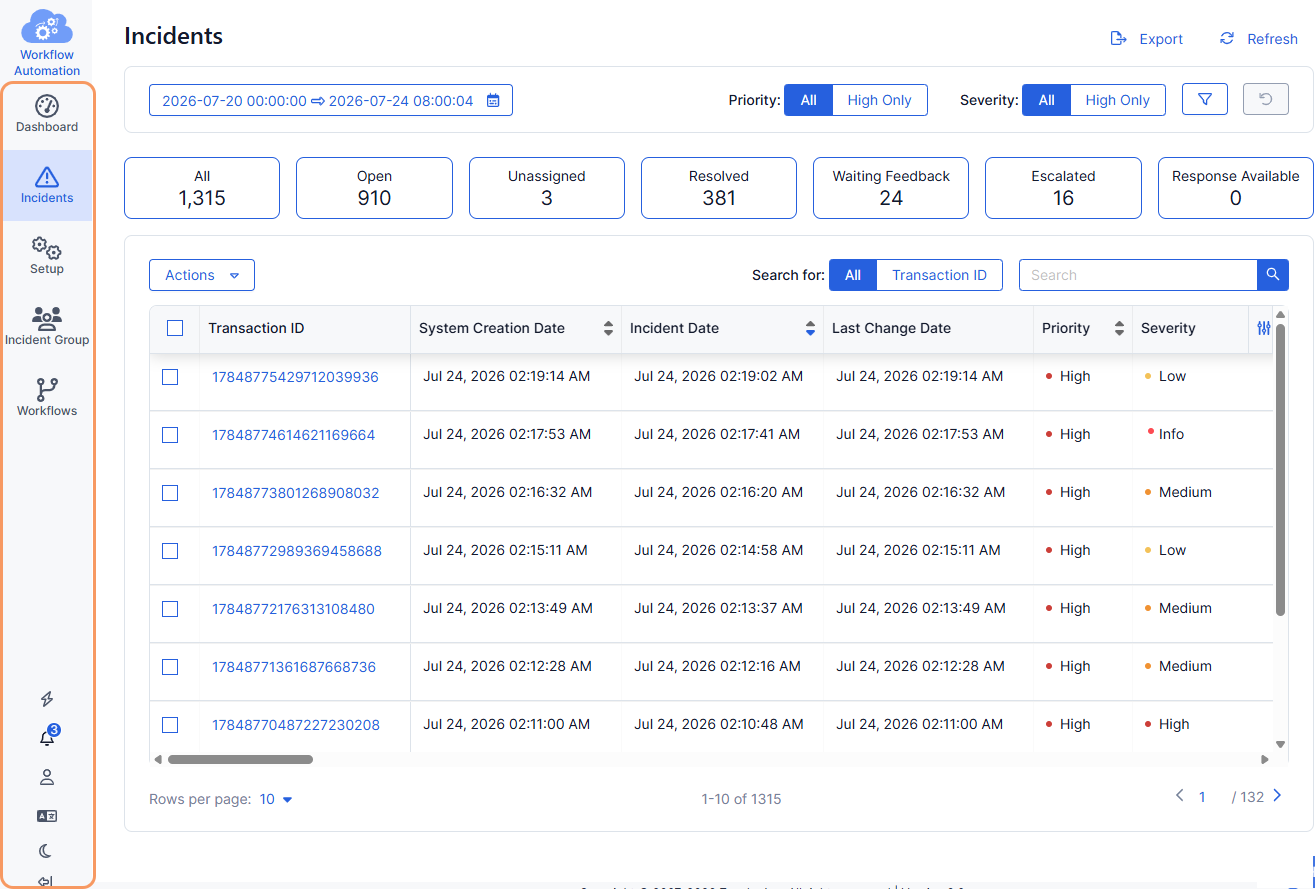Go to the previous page arrow
Viewport: 1315px width, 889px height.
pos(1180,796)
